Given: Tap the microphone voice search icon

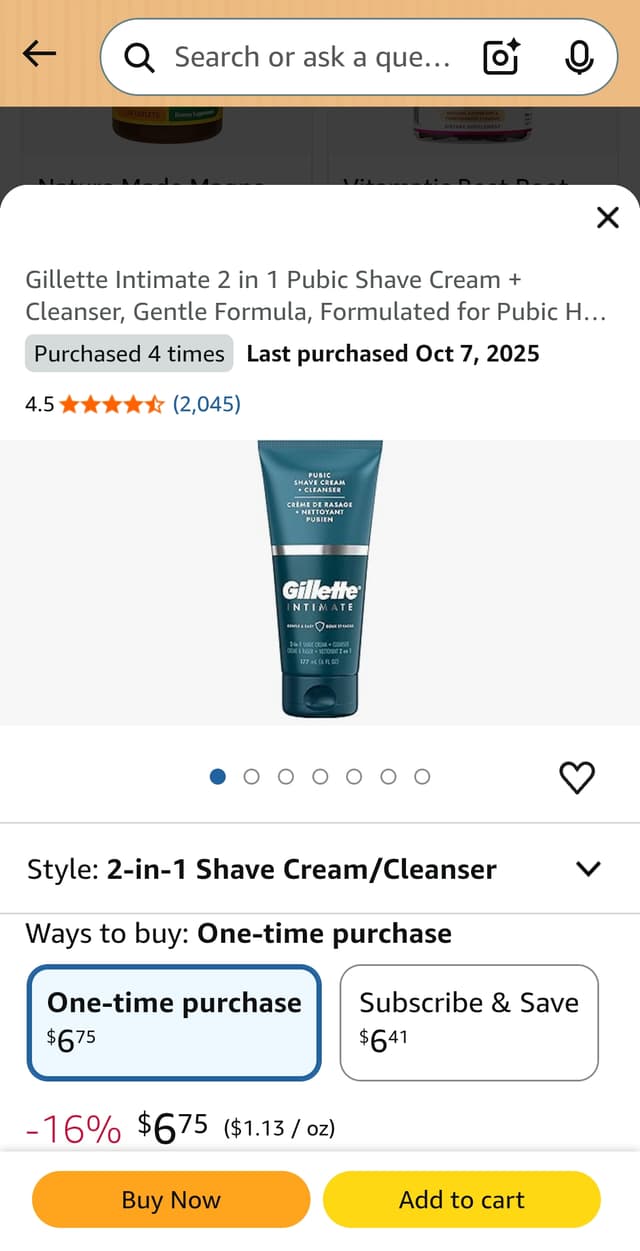Looking at the screenshot, I should 578,57.
